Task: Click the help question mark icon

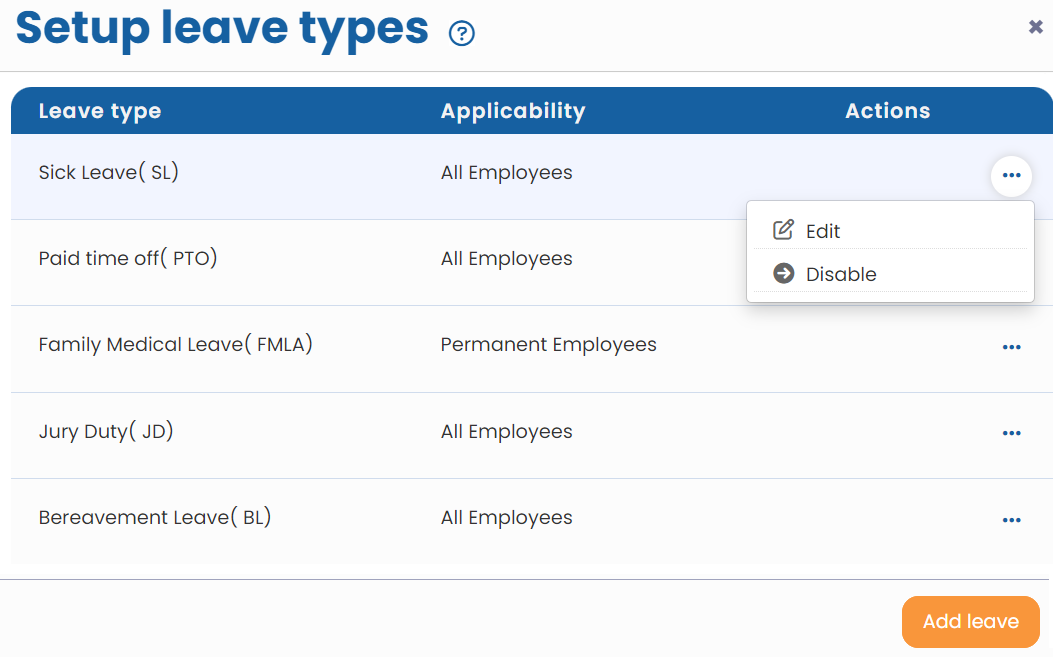Action: pyautogui.click(x=462, y=34)
